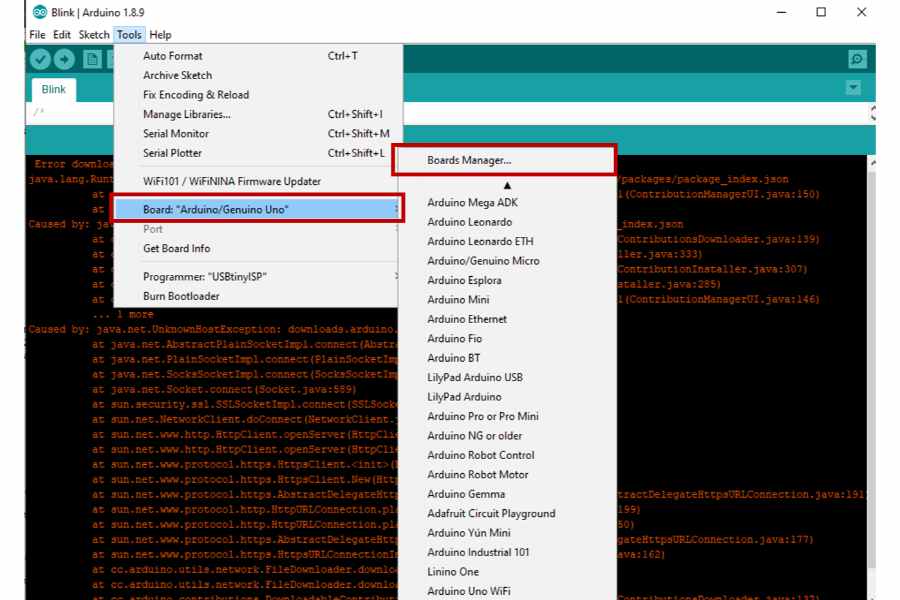The image size is (900, 600).
Task: Pick Arduino Yún Mini board
Action: click(x=507, y=533)
